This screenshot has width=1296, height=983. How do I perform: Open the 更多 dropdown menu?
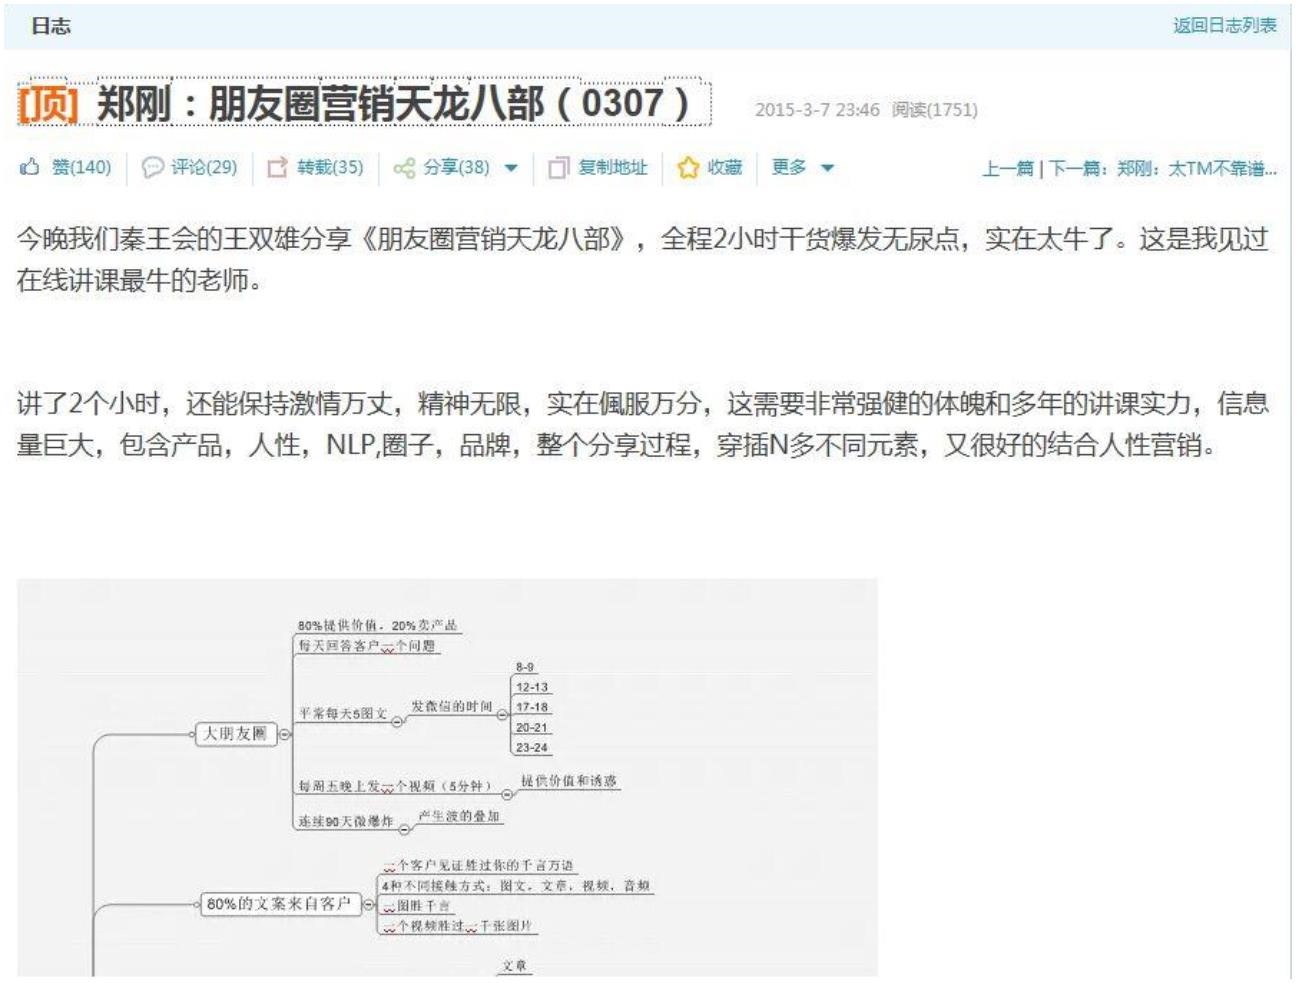[x=802, y=168]
